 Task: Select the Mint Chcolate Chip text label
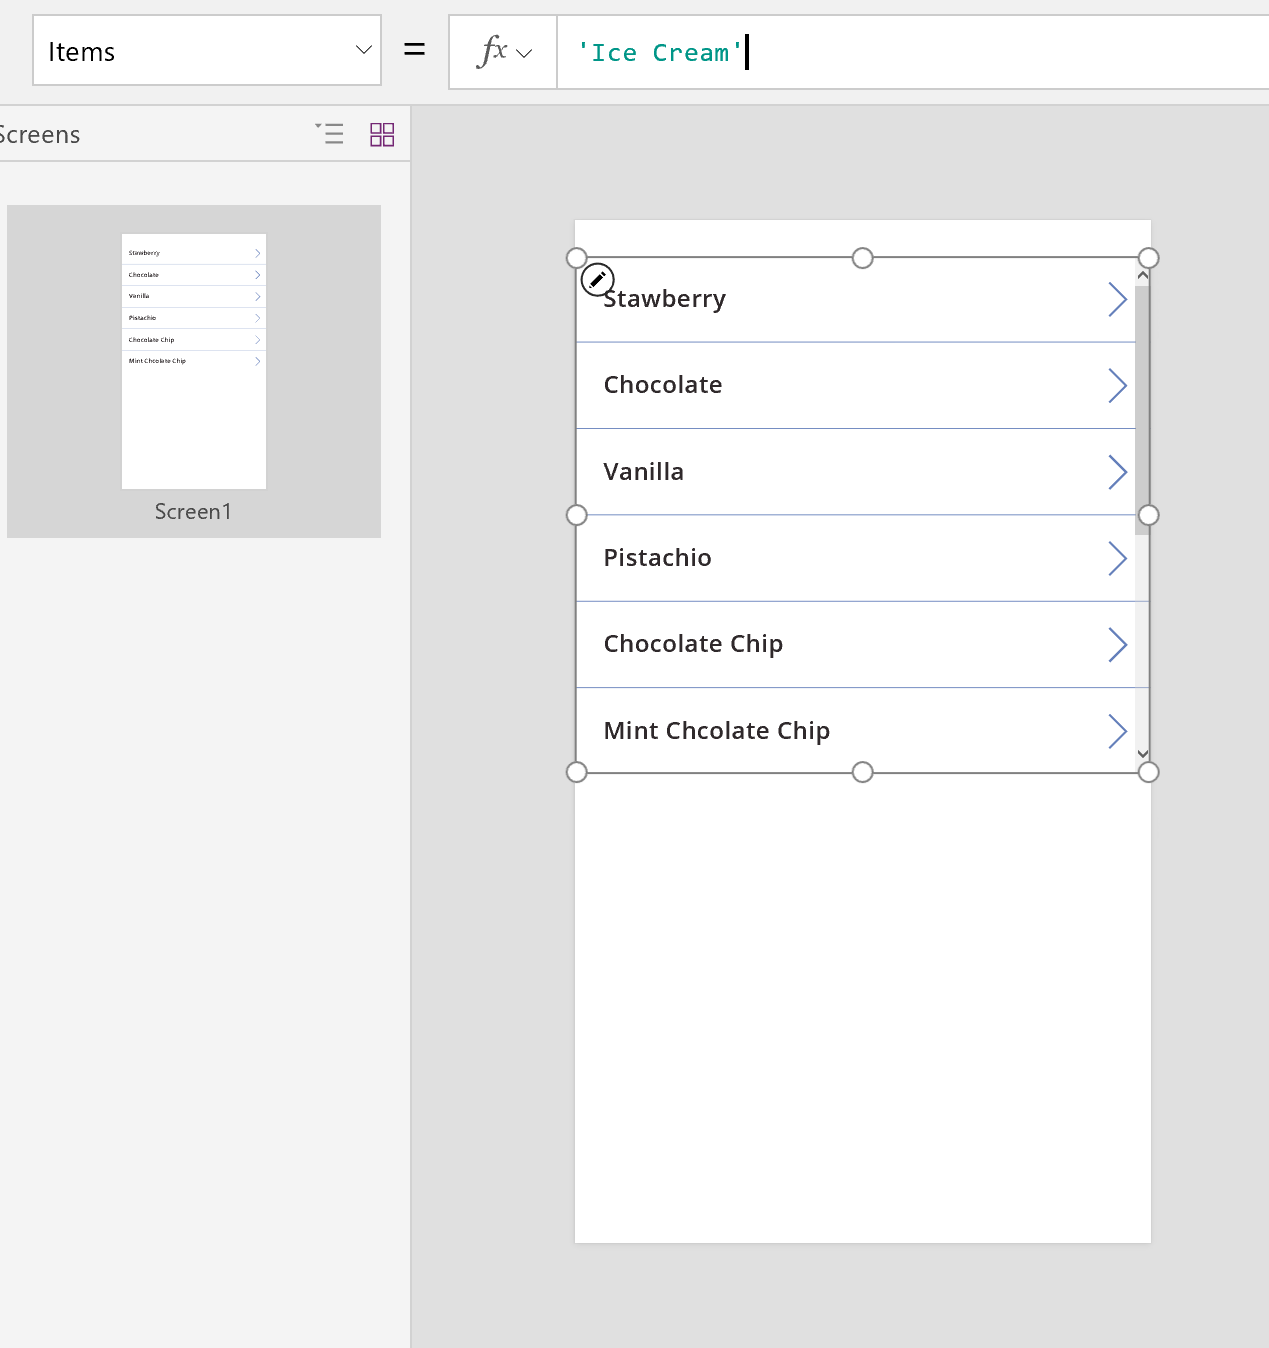[717, 731]
